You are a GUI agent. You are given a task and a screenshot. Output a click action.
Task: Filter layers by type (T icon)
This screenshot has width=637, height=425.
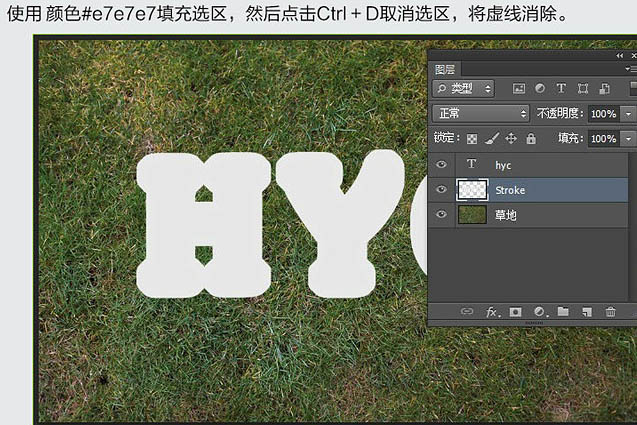[561, 88]
